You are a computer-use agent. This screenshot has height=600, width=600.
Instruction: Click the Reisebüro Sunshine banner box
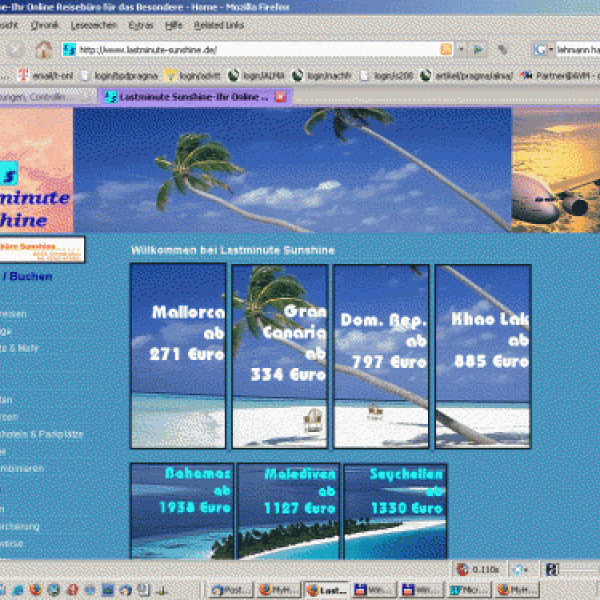tap(42, 250)
